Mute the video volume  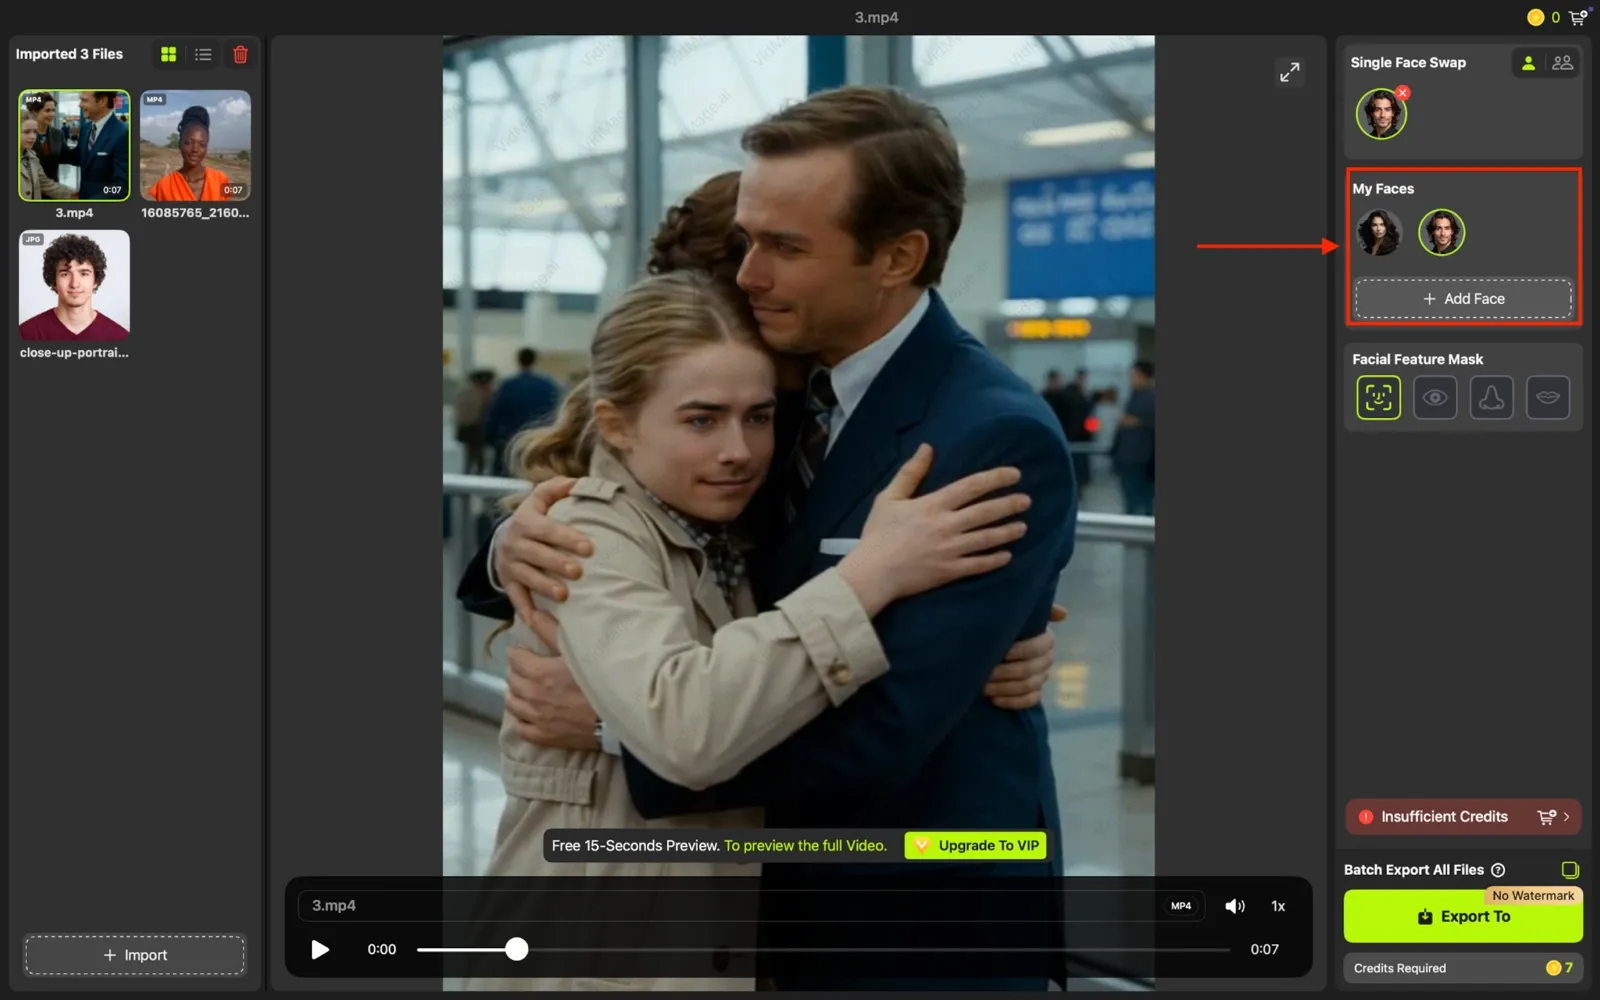pyautogui.click(x=1235, y=906)
